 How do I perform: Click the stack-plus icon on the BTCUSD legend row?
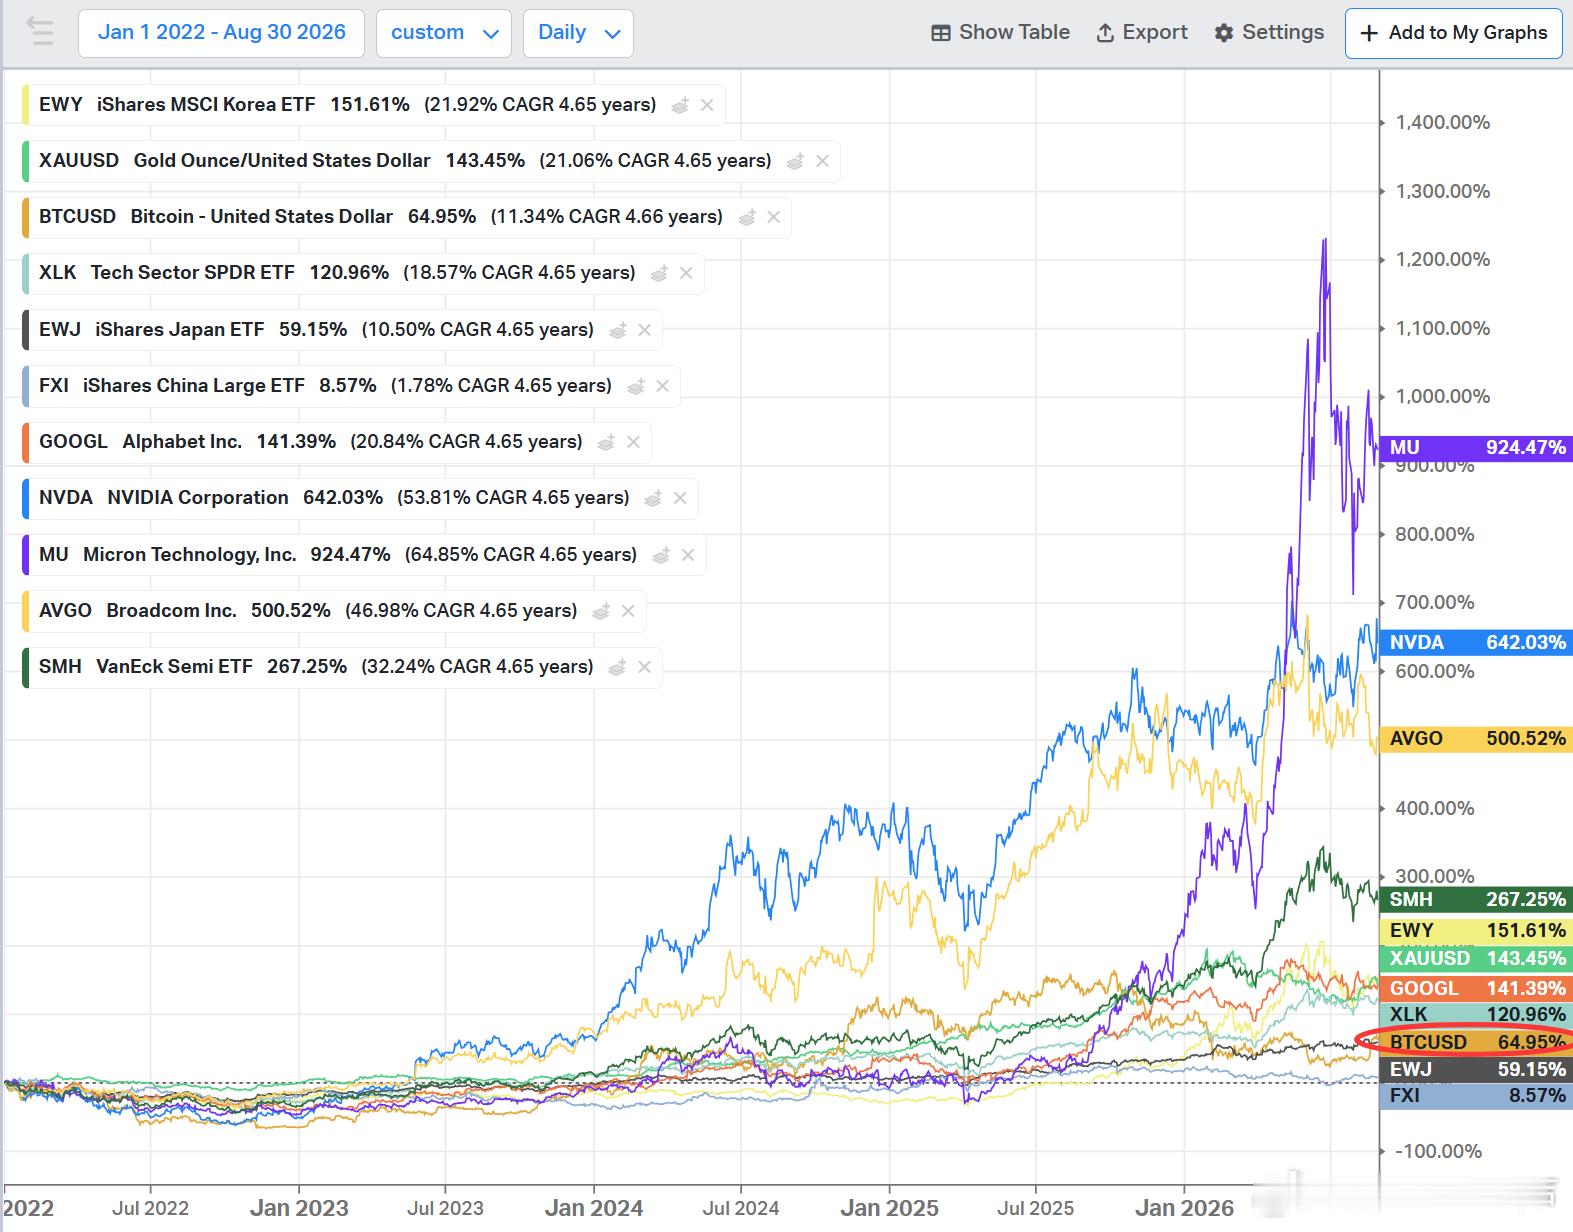click(x=746, y=217)
